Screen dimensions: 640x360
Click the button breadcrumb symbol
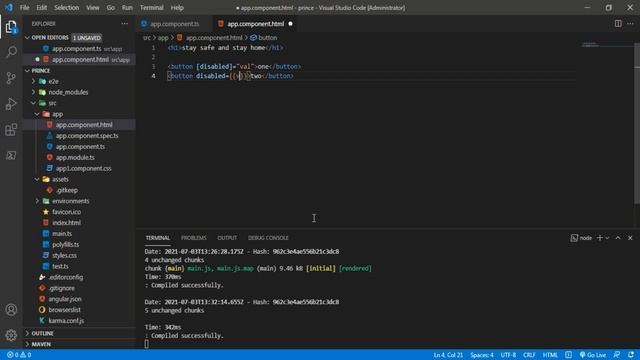tap(264, 38)
